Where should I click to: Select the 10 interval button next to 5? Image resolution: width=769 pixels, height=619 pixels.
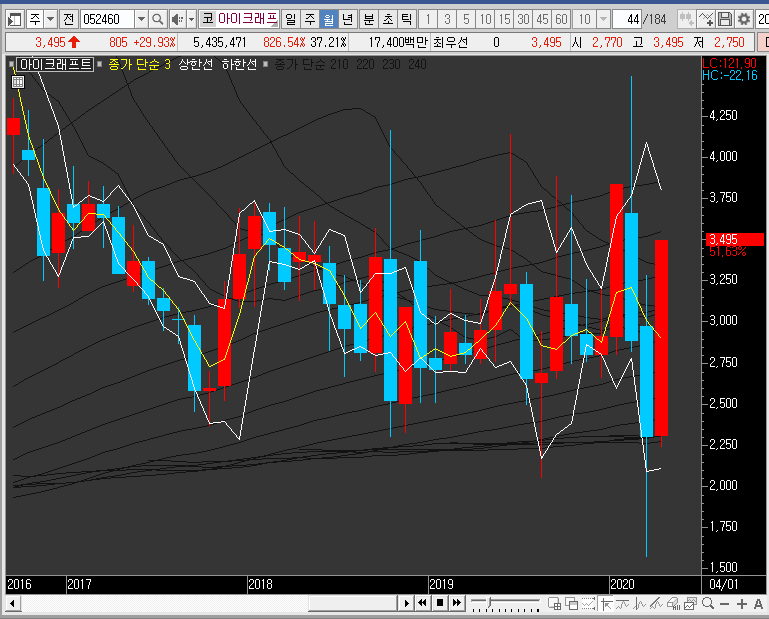coord(485,20)
